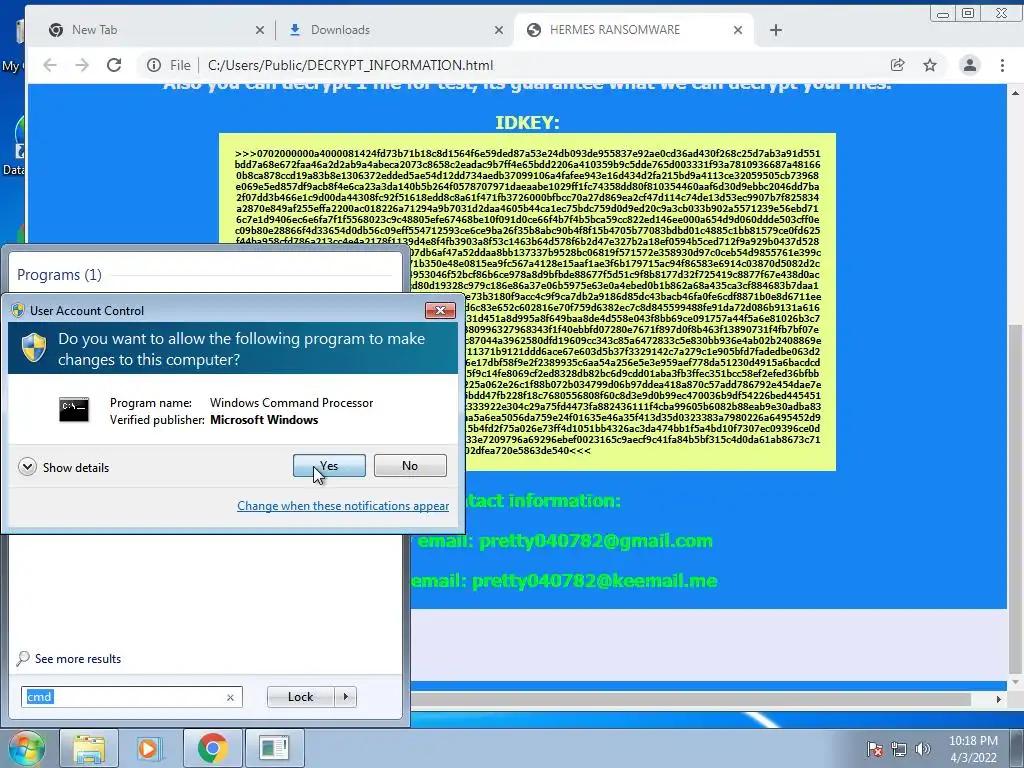
Task: Expand Show details chevron in UAC dialog
Action: [x=27, y=467]
